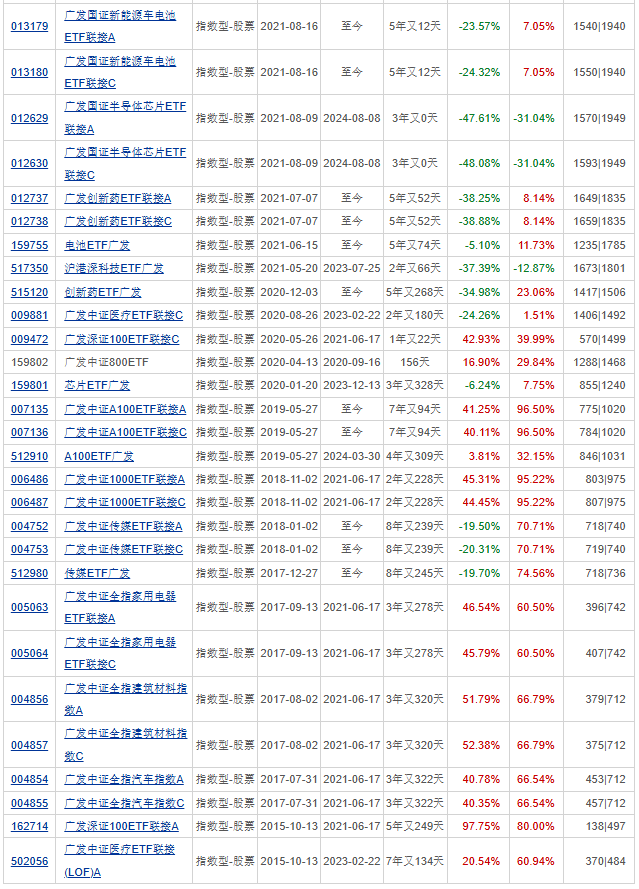The image size is (639, 889).
Task: Click fund code 004856
Action: tap(29, 700)
